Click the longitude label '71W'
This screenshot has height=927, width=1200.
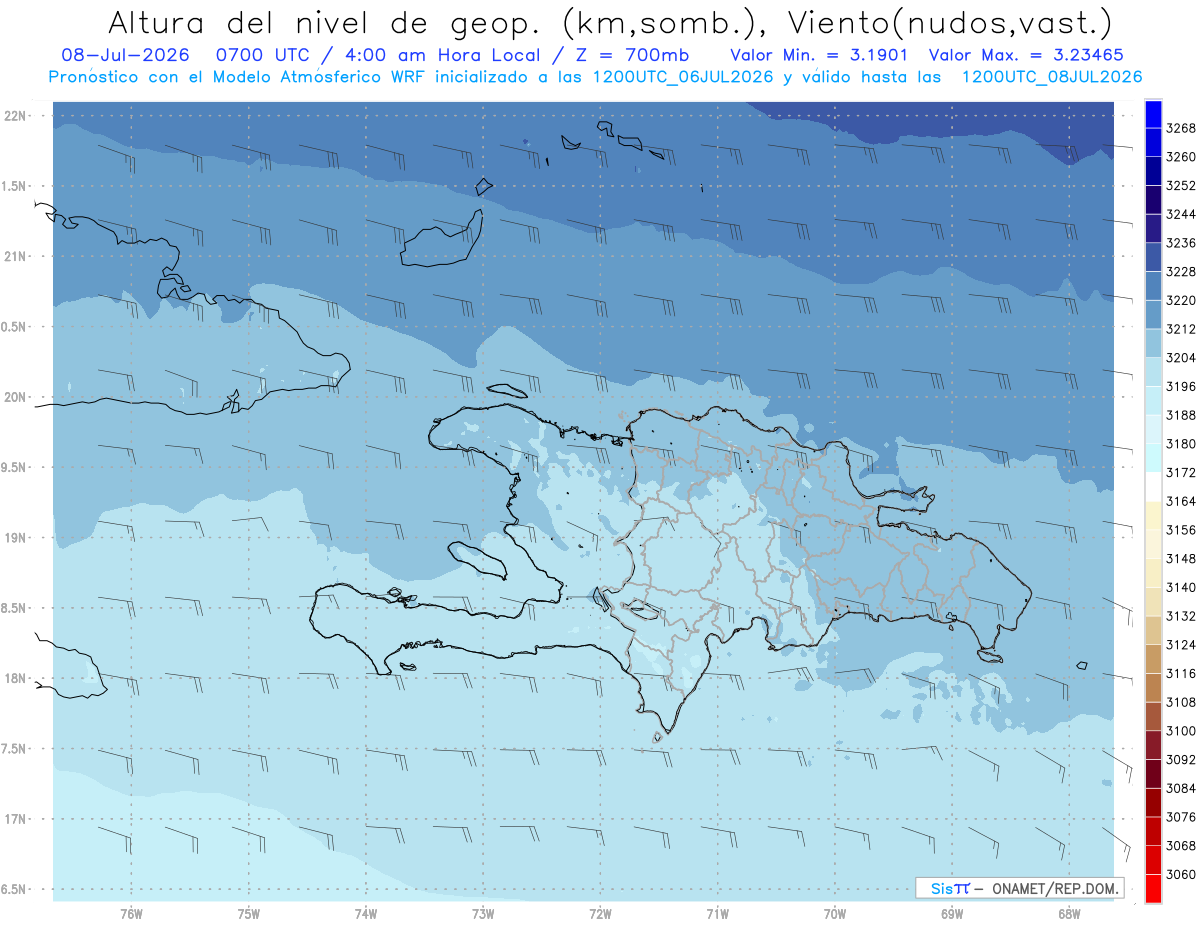click(x=717, y=913)
